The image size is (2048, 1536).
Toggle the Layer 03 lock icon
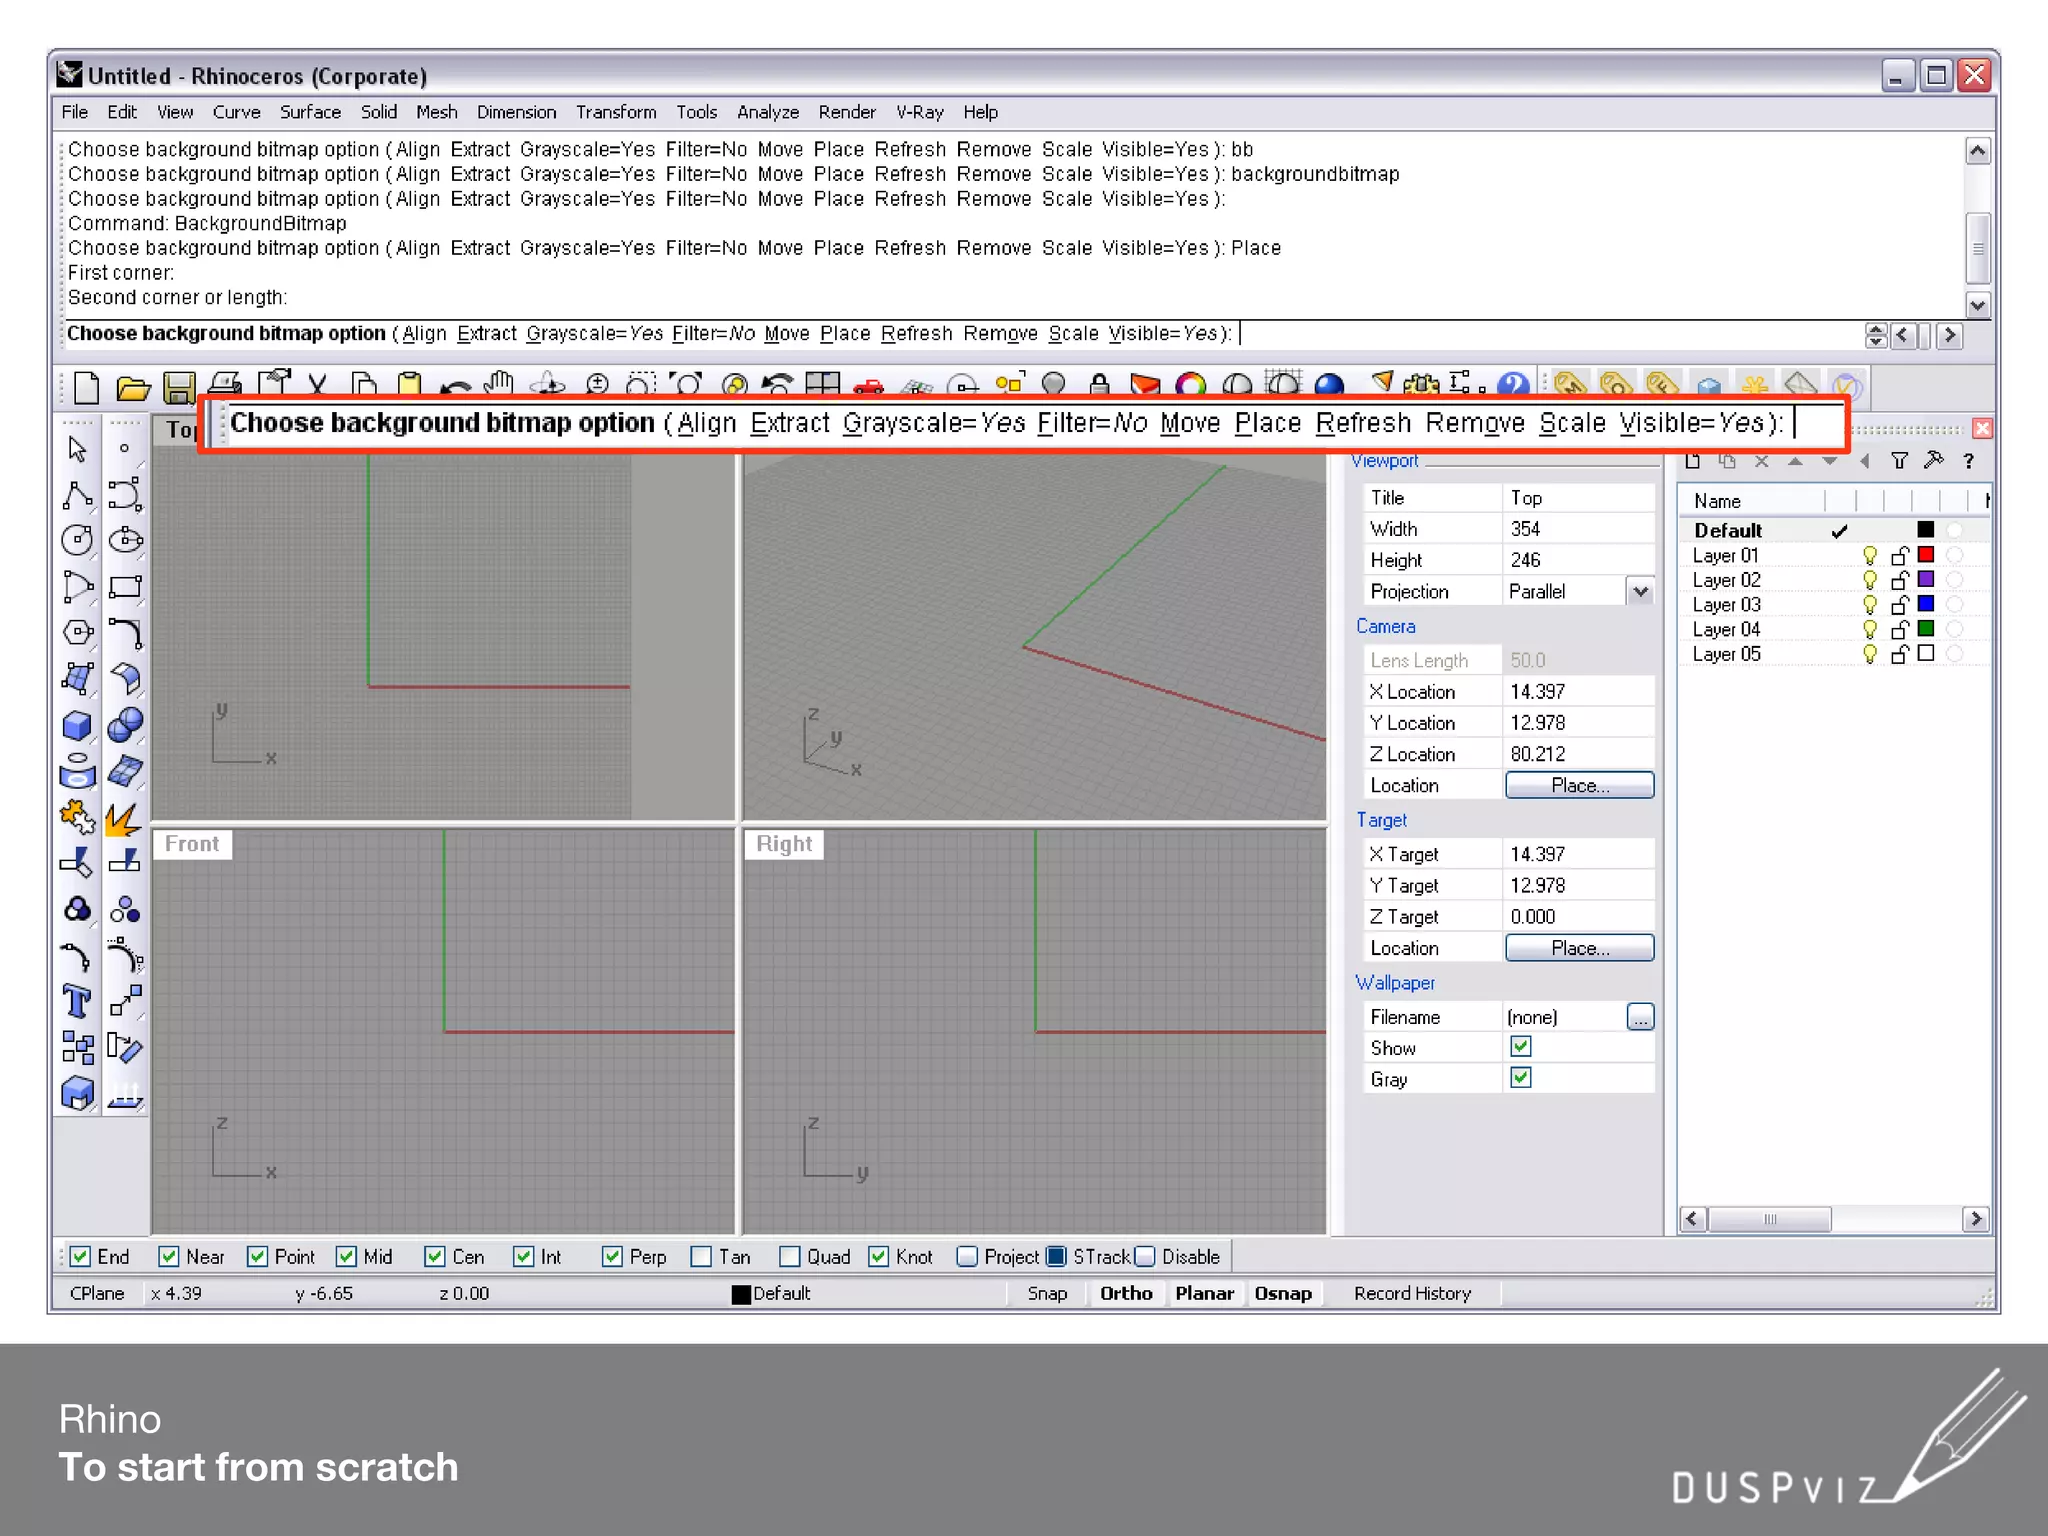point(1900,604)
